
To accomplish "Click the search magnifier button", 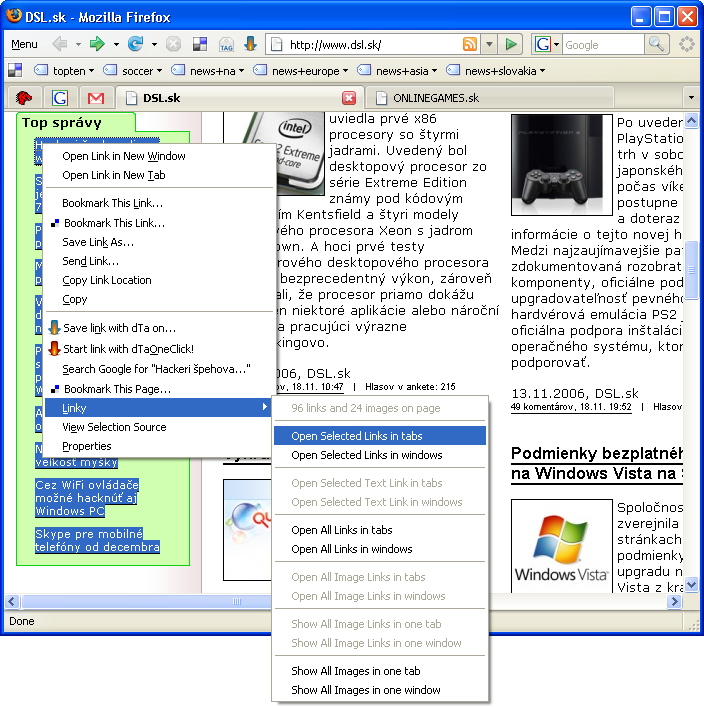I will click(x=656, y=44).
